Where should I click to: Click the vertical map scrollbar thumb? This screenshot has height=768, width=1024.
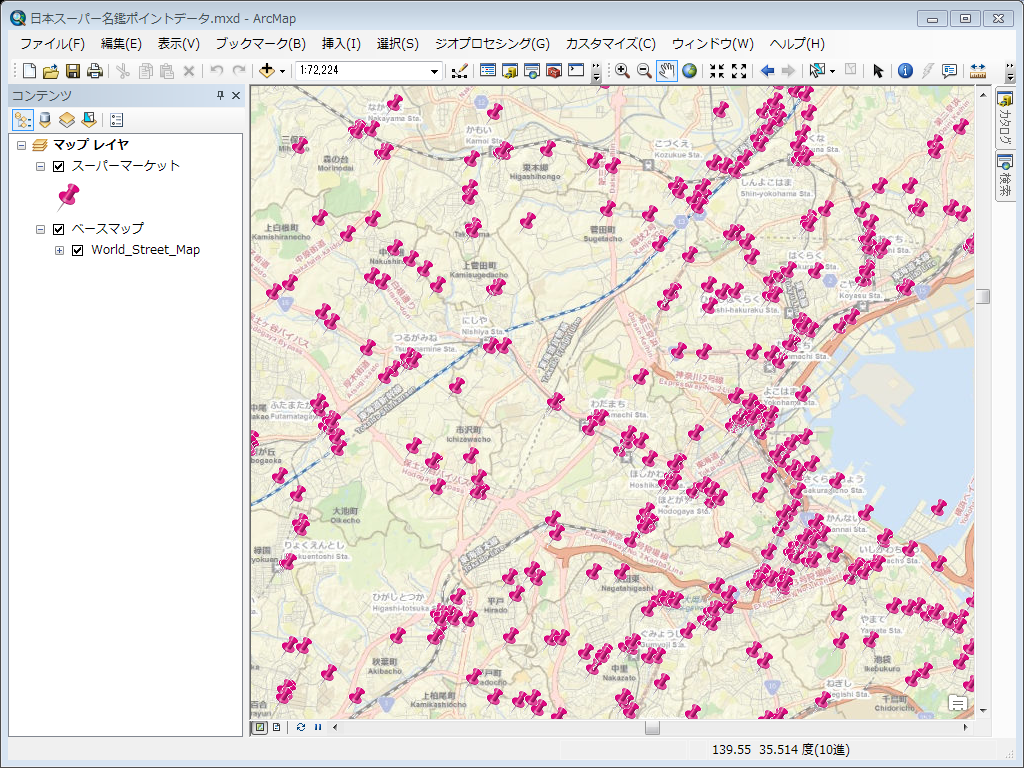click(983, 296)
